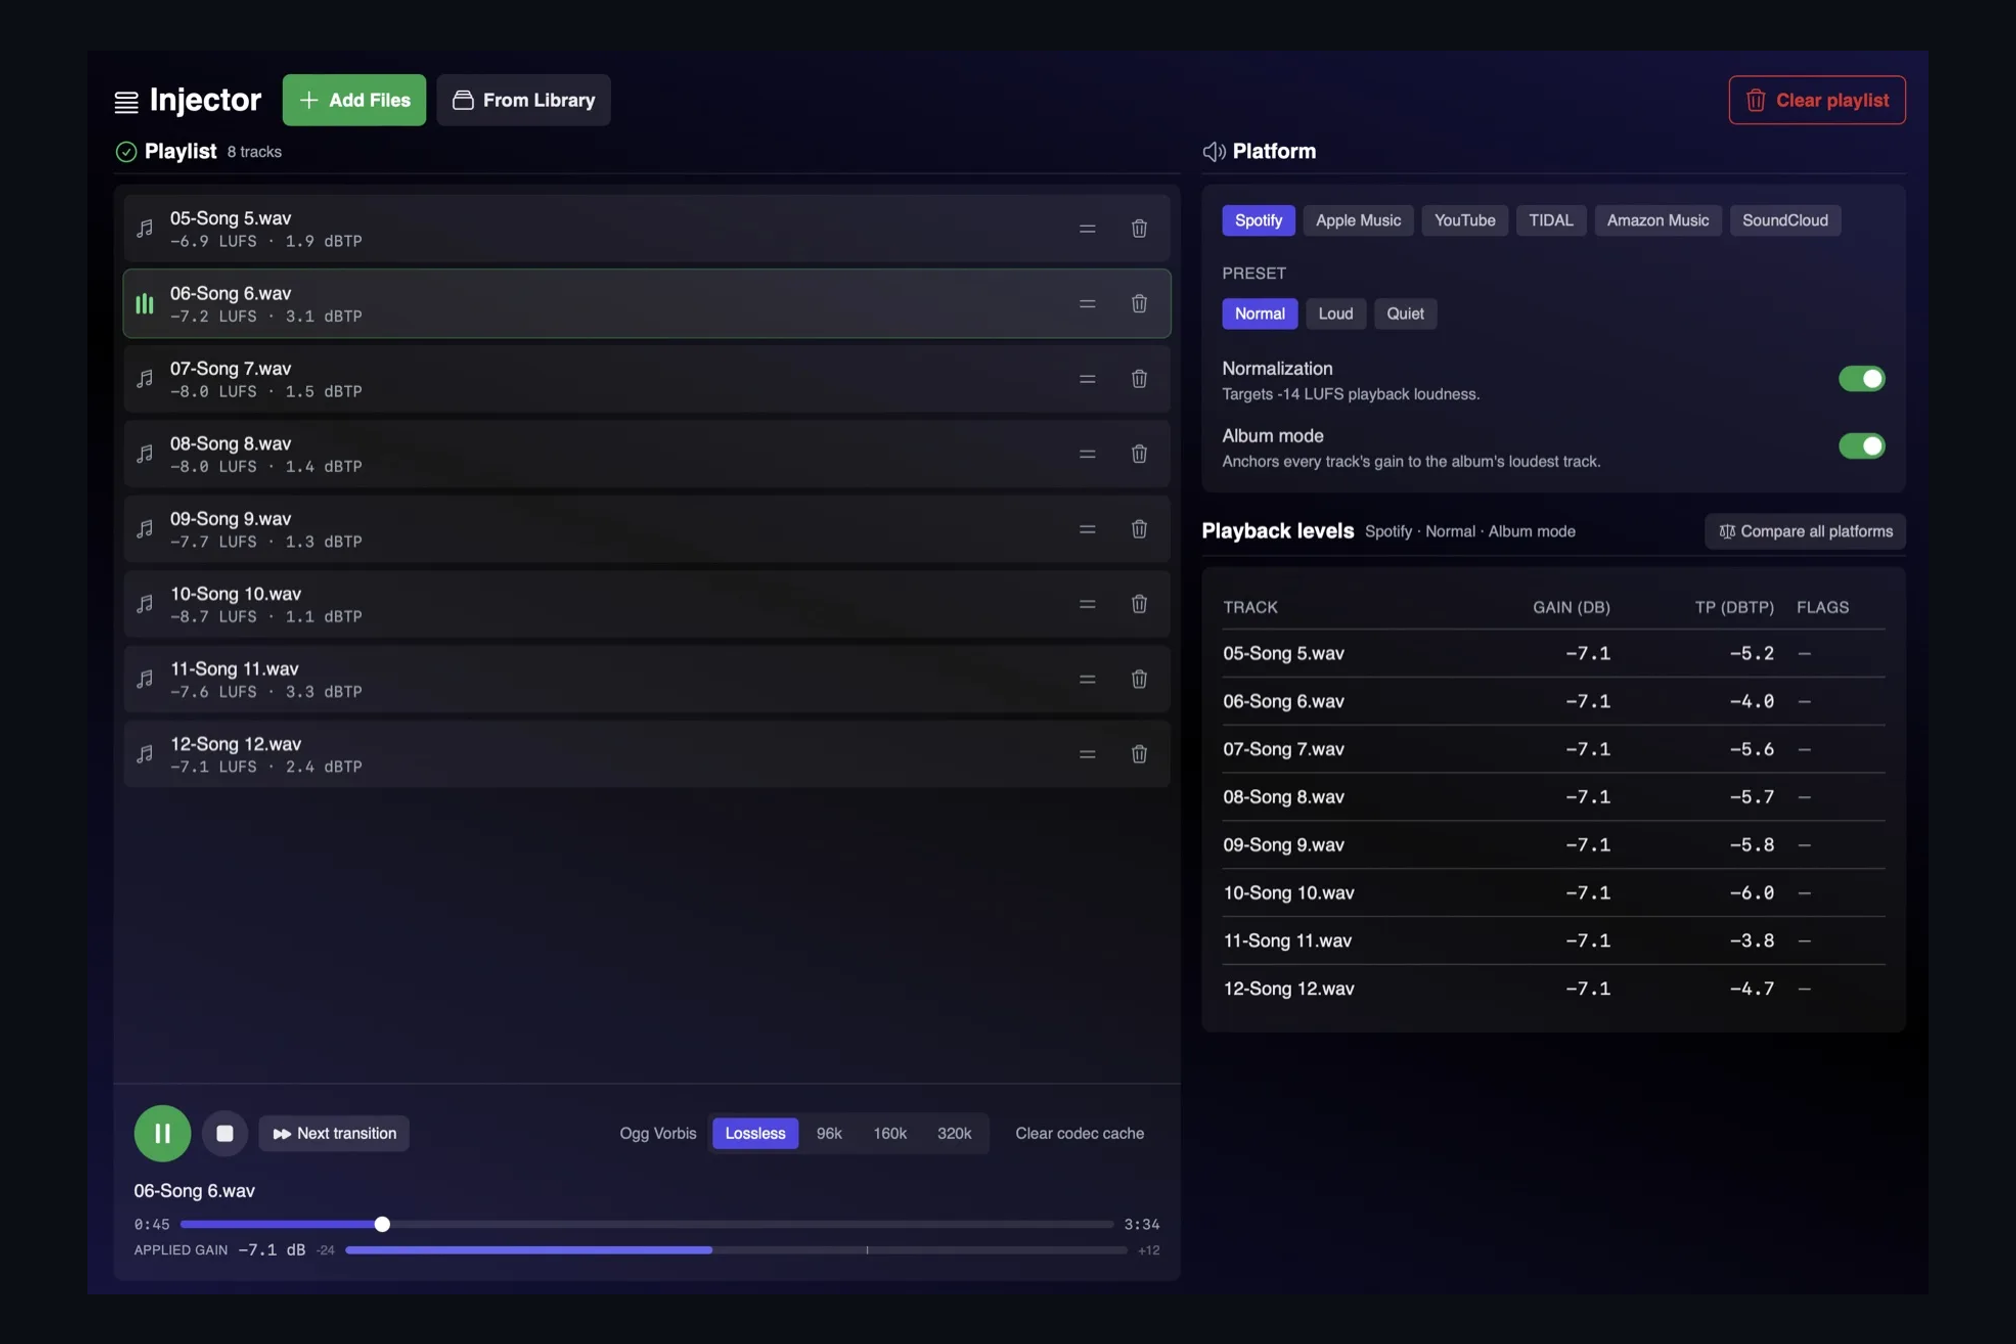The image size is (2016, 1344).
Task: Click trash icon for 06-Song 6.wav
Action: (x=1139, y=304)
